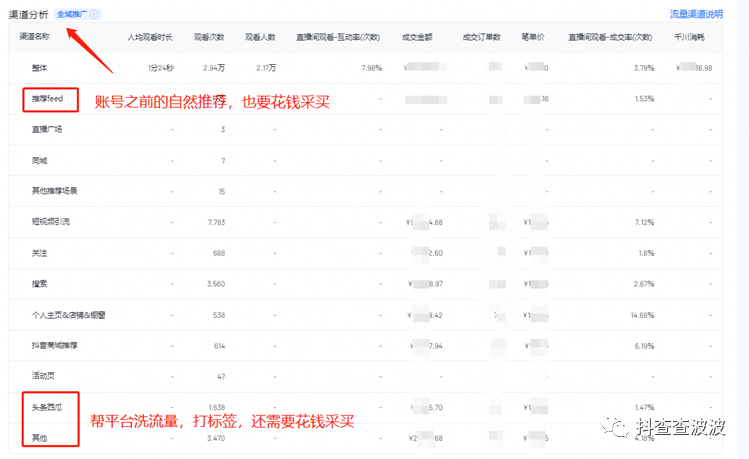Click the 1分24秒 average watch duration
749x459 pixels.
[160, 68]
